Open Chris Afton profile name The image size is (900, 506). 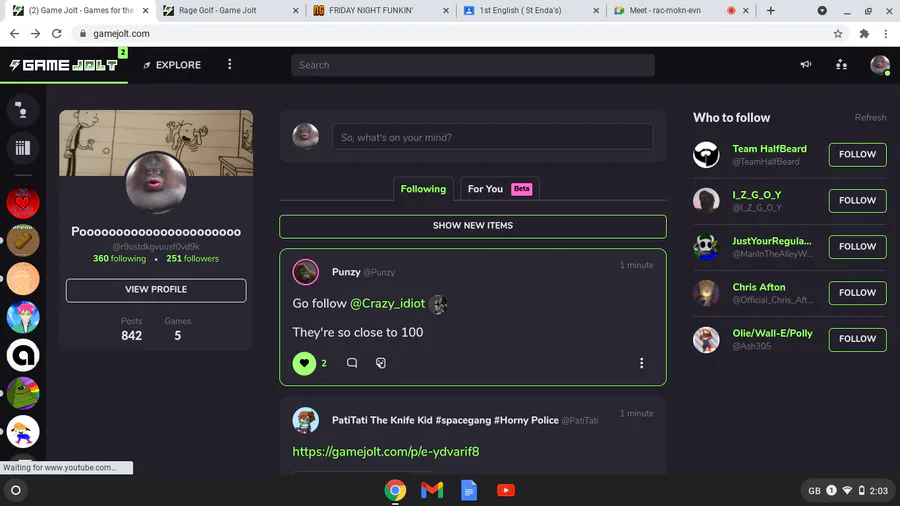click(759, 287)
